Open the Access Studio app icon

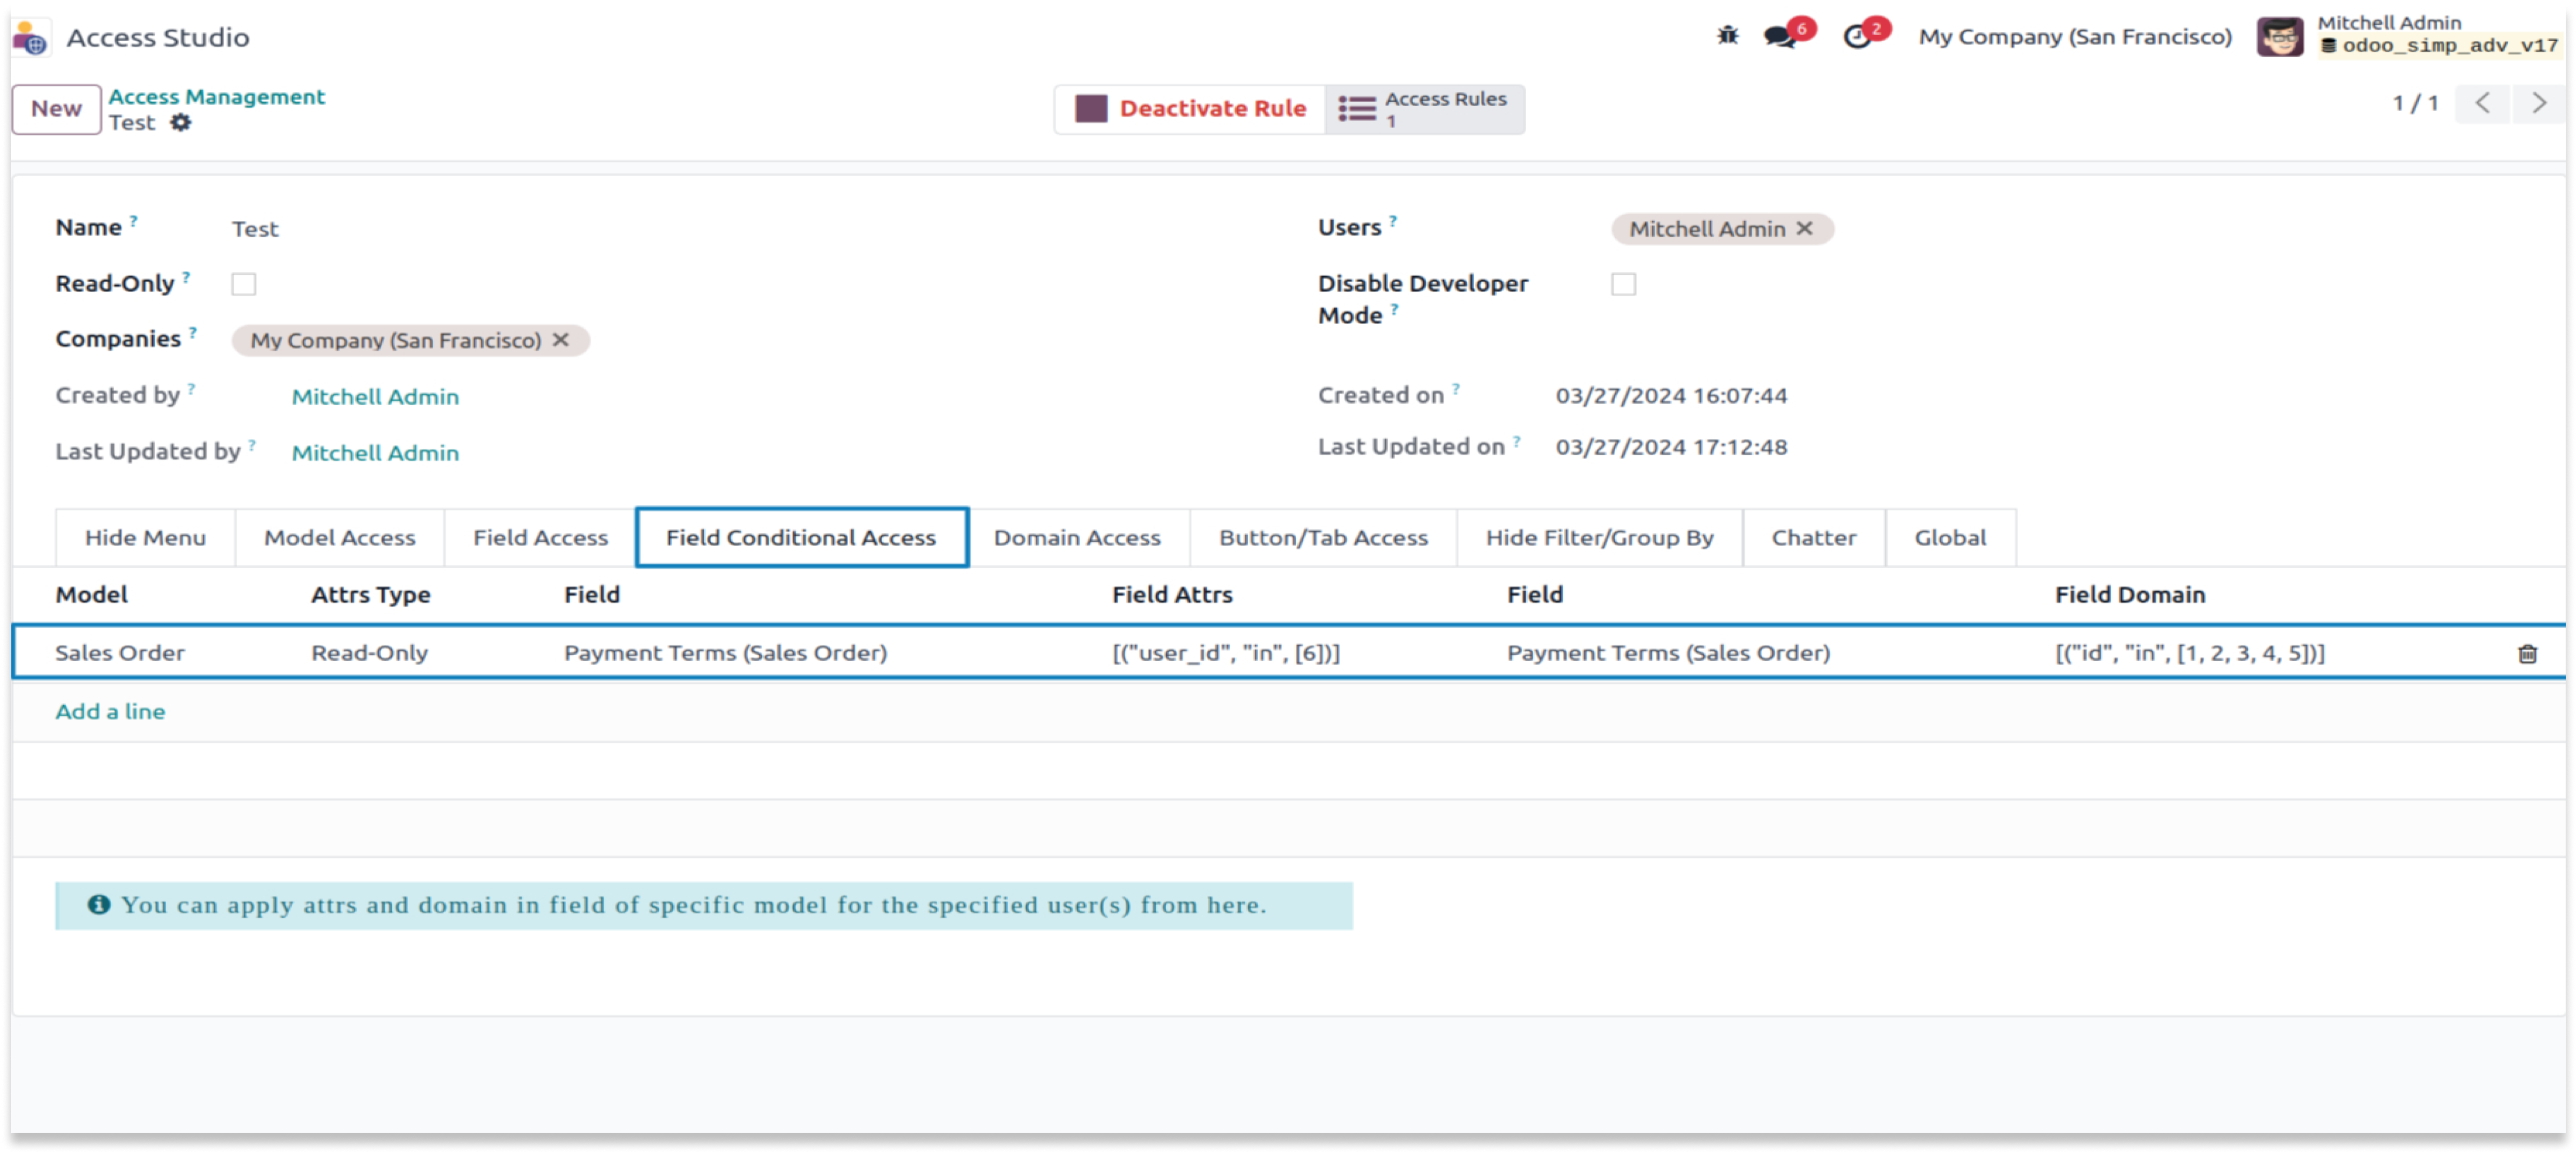(x=30, y=38)
